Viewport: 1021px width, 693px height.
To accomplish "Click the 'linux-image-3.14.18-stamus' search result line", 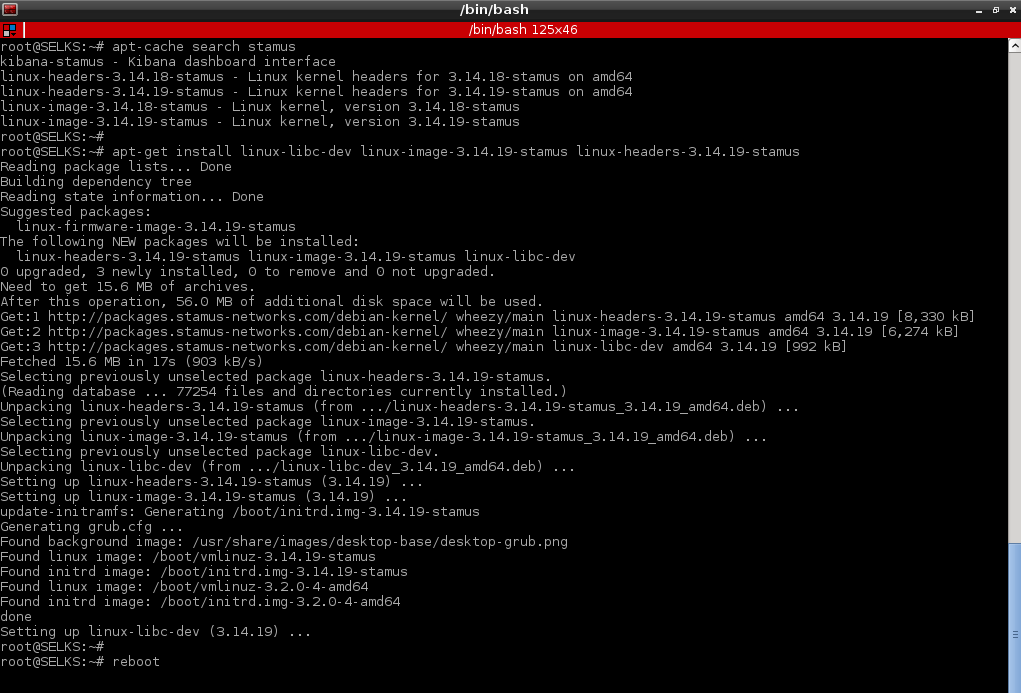I will click(x=260, y=107).
